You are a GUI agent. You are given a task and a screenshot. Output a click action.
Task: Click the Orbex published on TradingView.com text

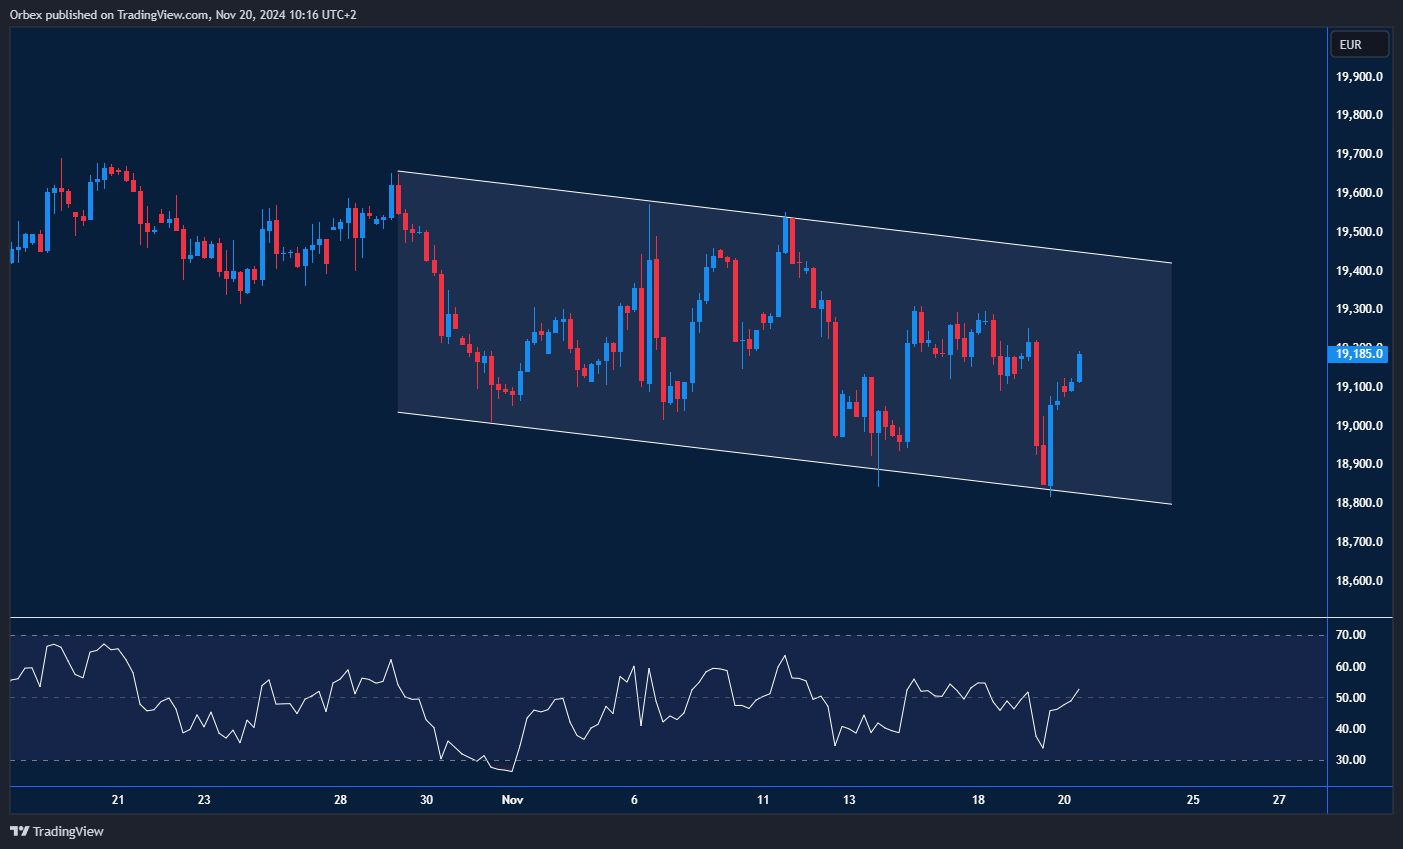pos(183,14)
